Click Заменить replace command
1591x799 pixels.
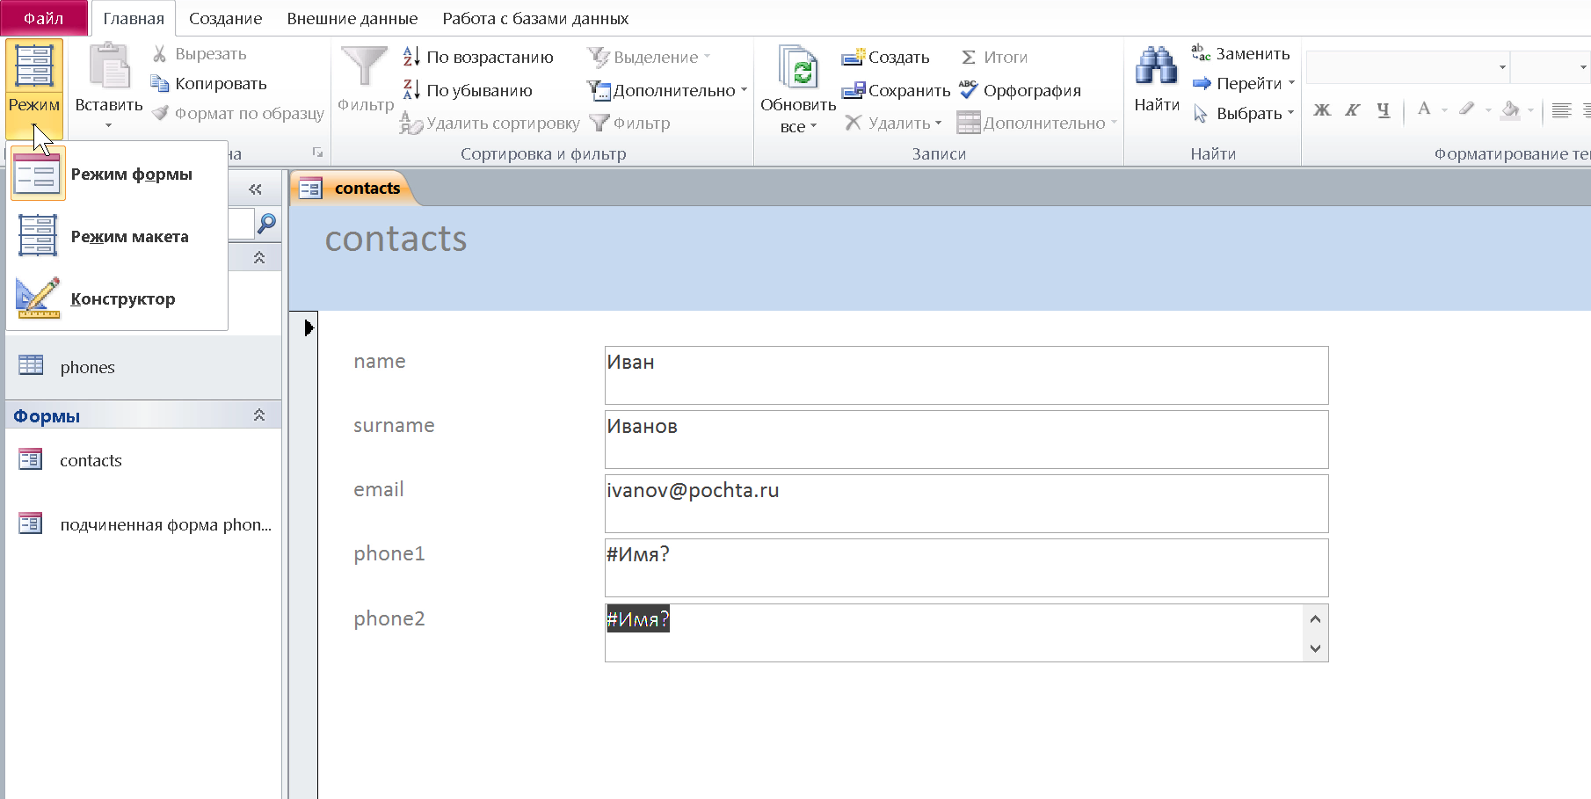1240,54
